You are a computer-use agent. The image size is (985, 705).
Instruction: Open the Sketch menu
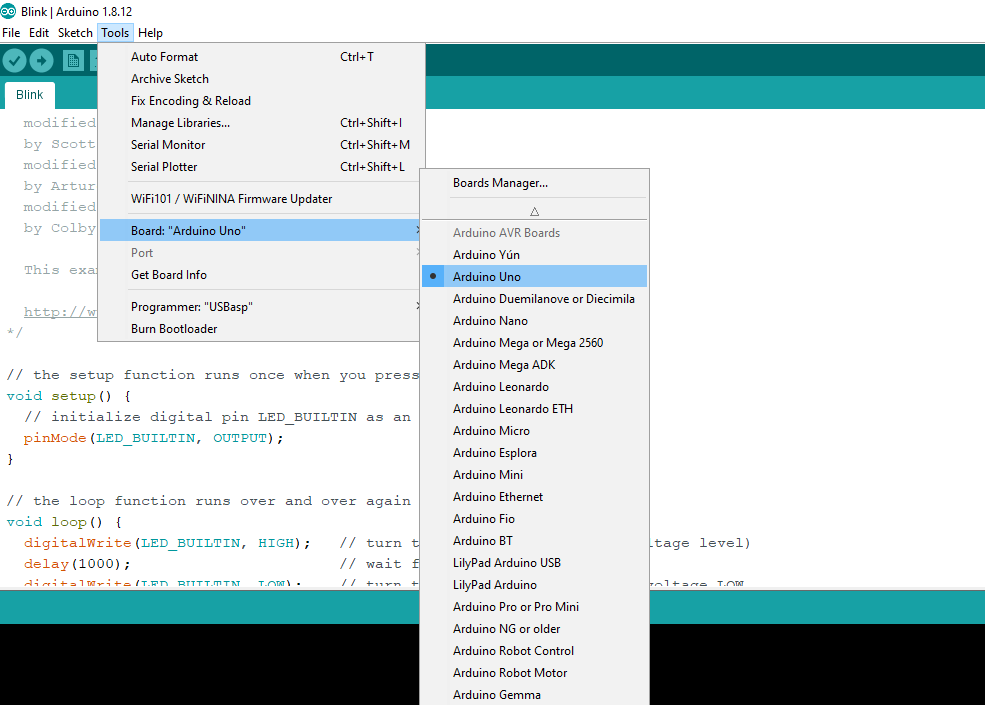75,33
